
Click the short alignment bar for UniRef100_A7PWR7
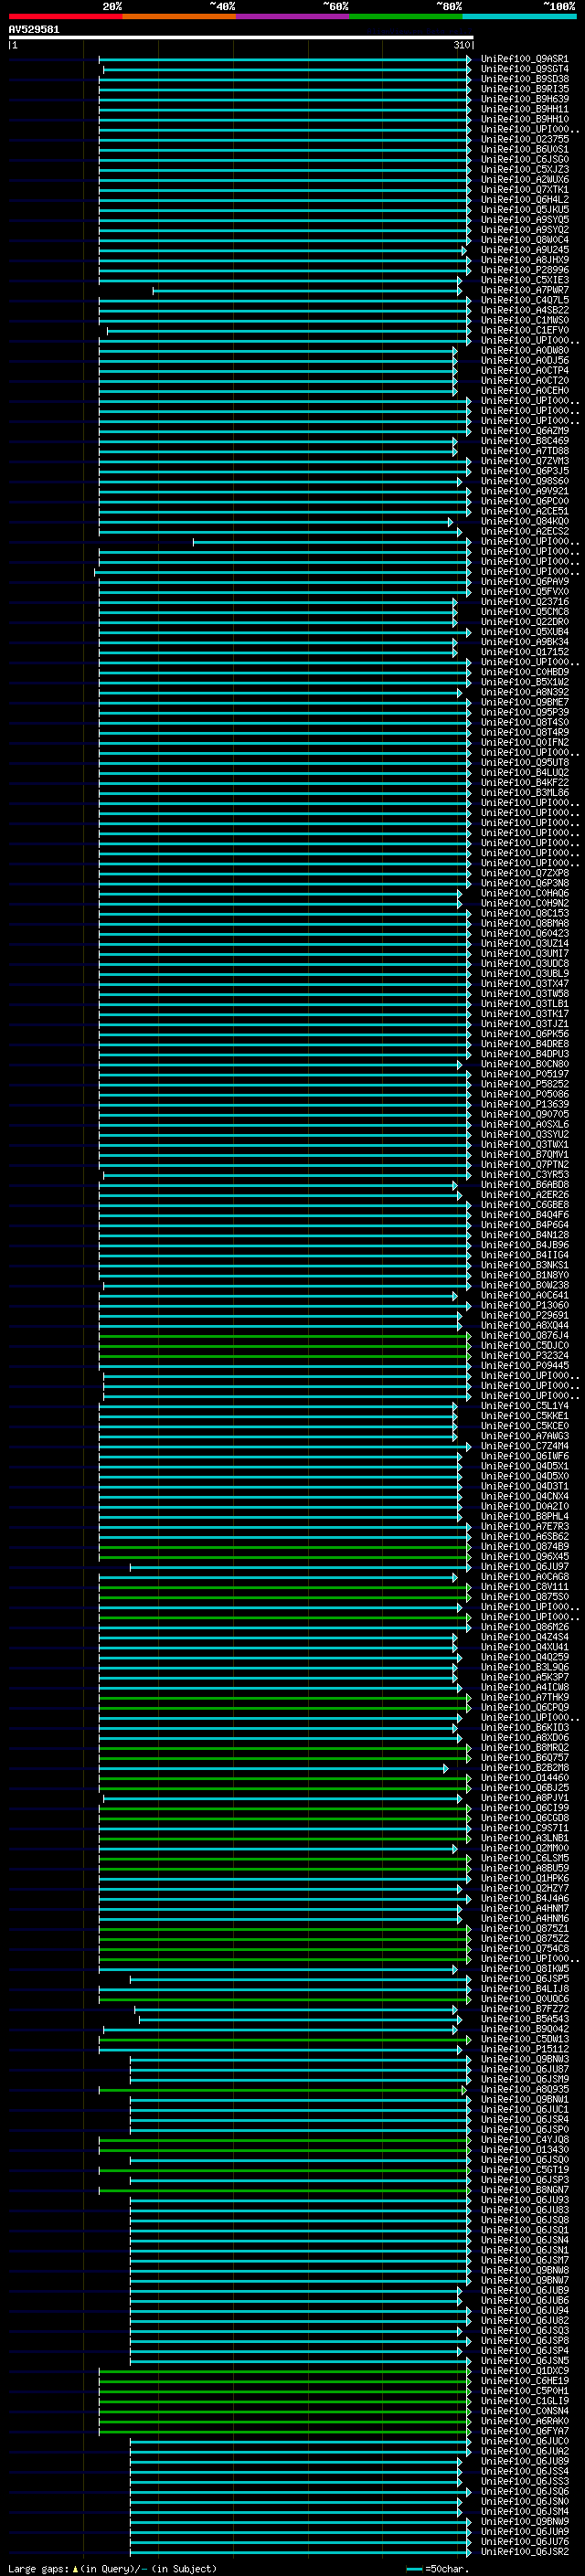click(x=307, y=291)
